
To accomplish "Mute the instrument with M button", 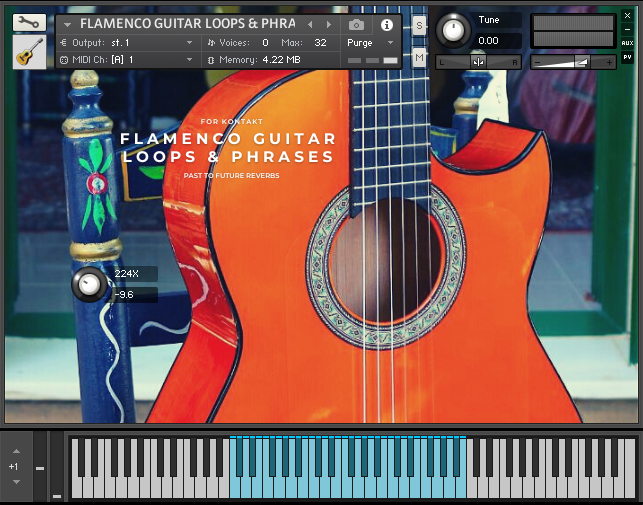I will point(419,58).
